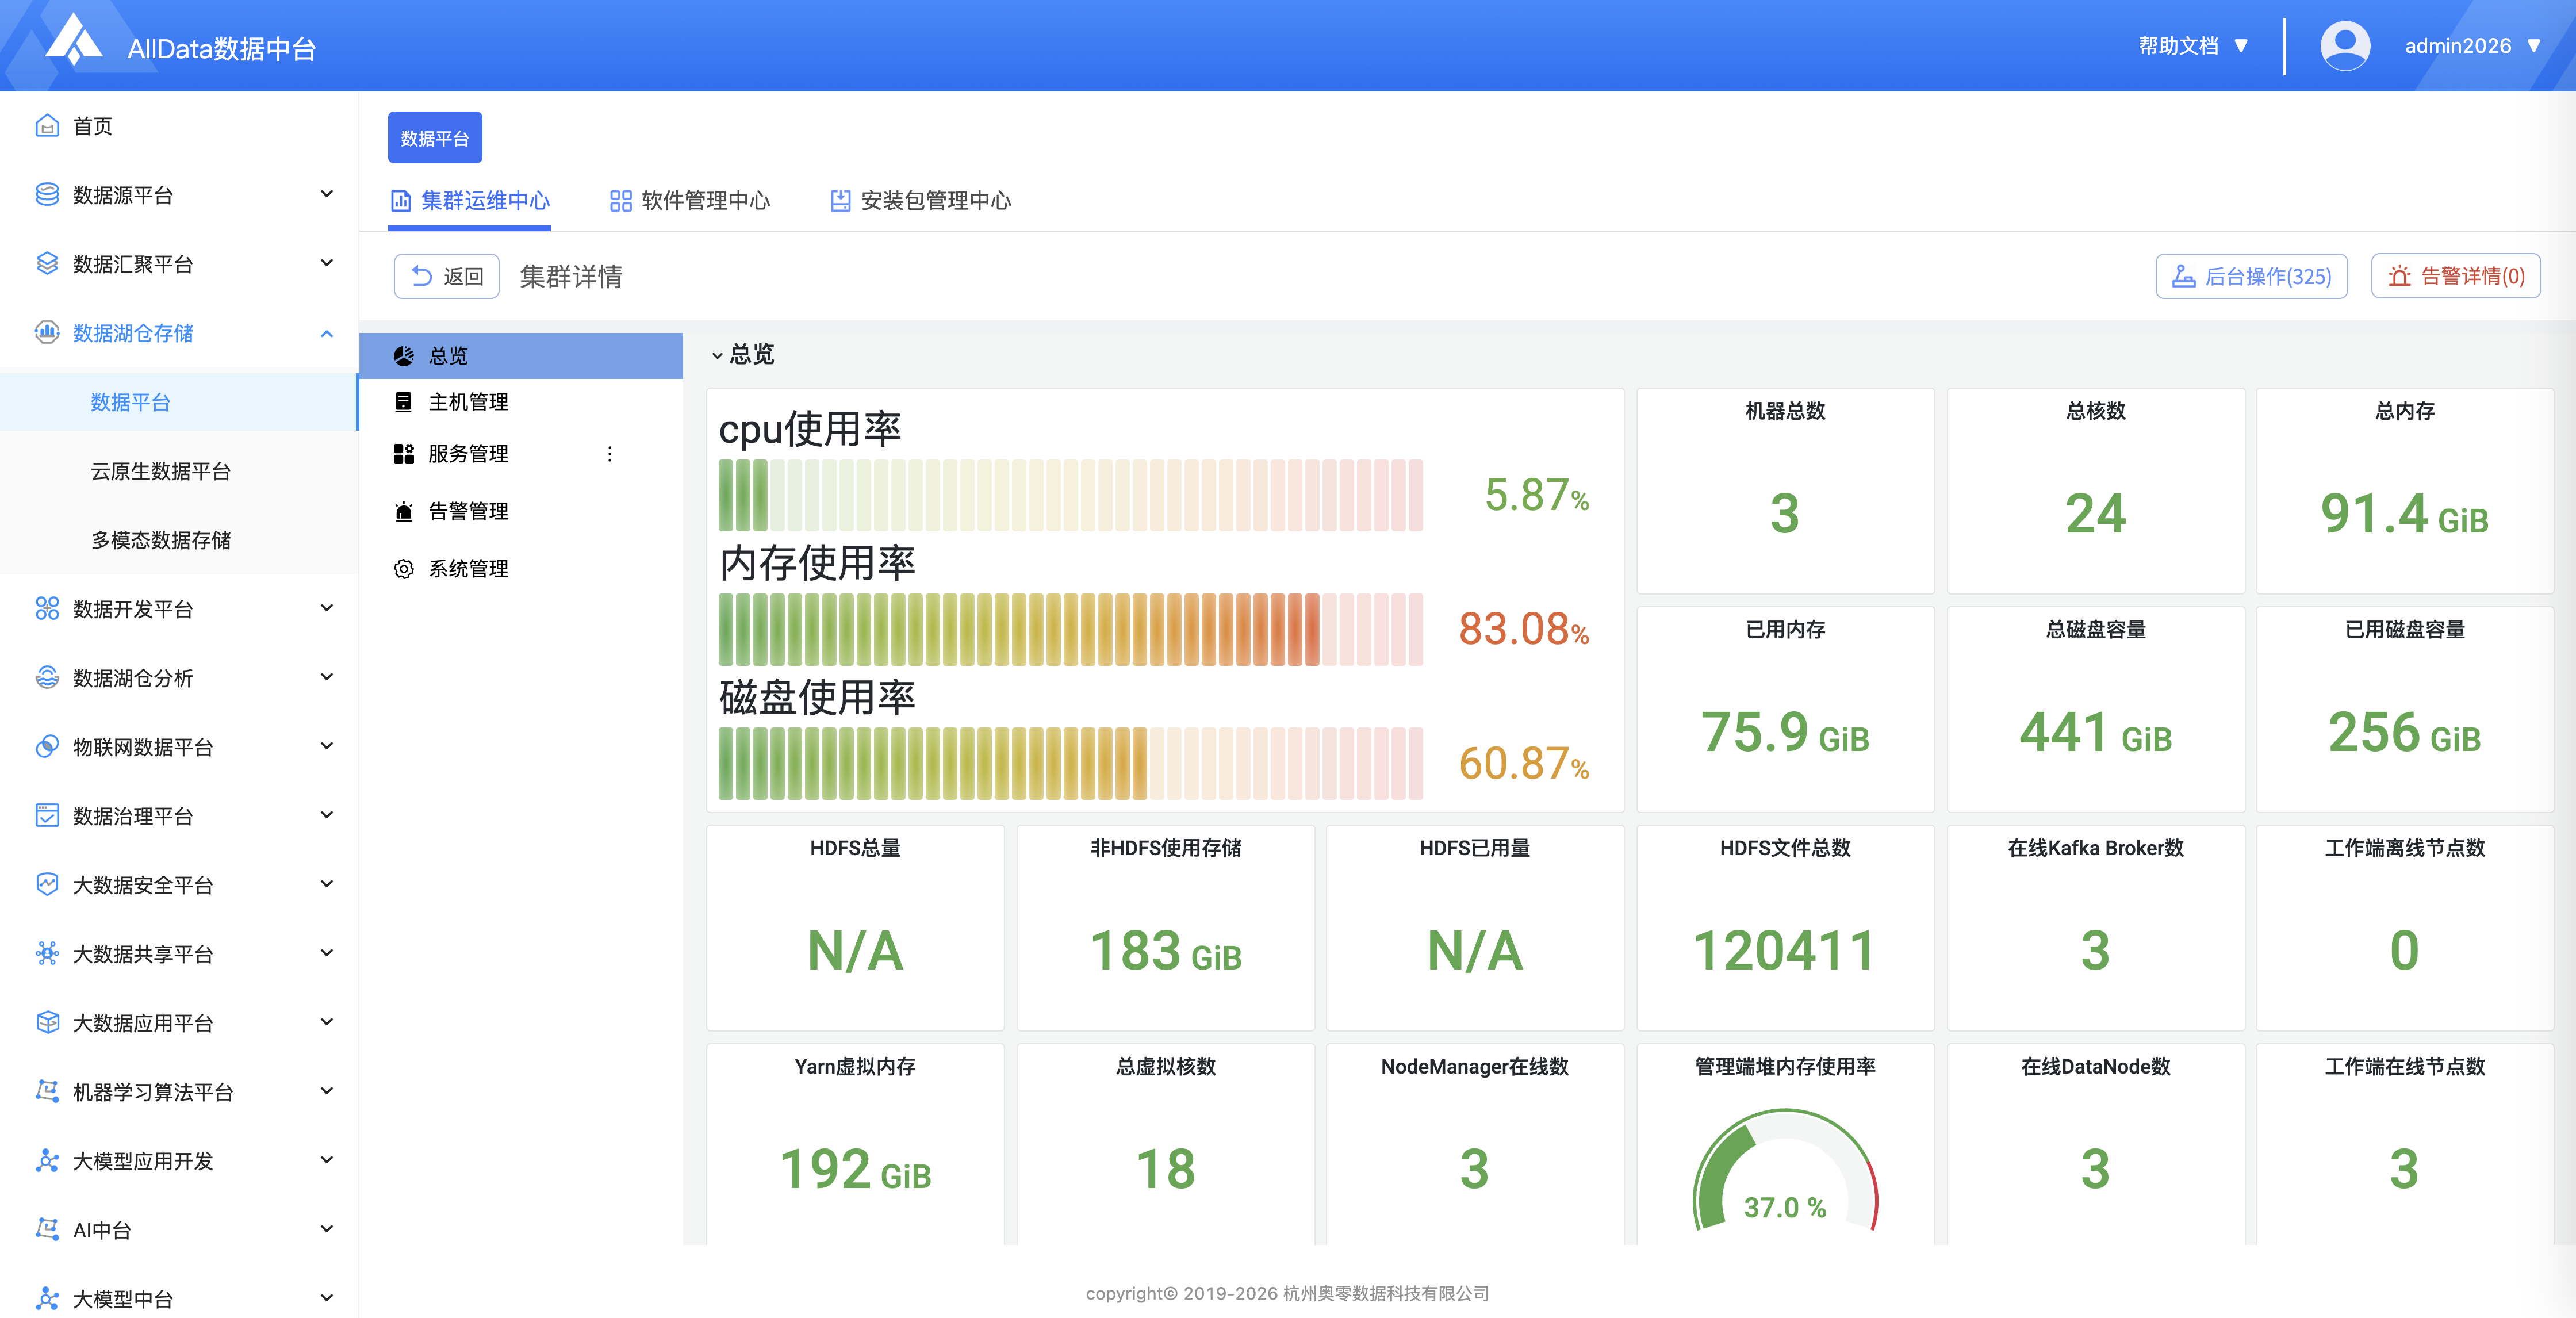Open the admin2026 user dropdown

2473,46
